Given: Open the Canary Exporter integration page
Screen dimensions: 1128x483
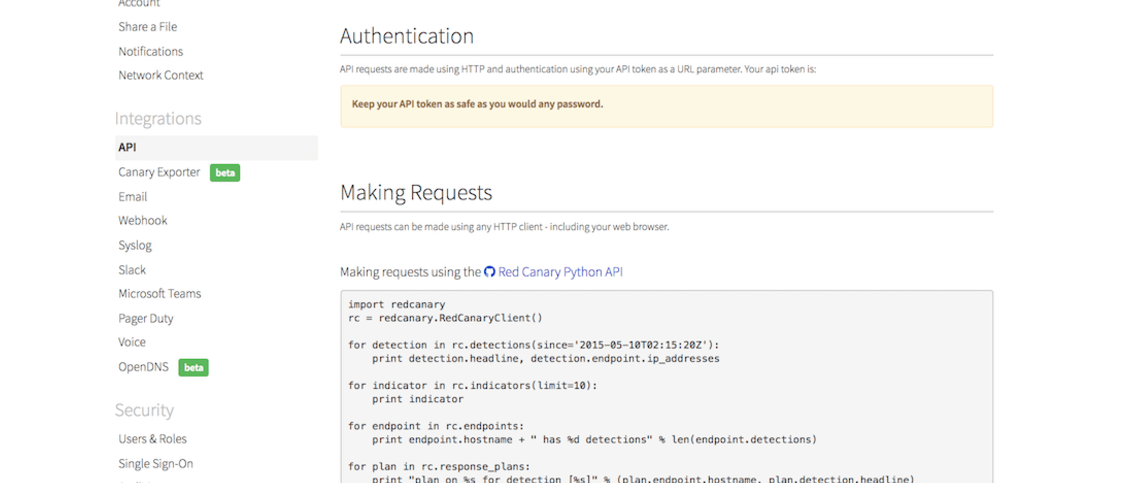Looking at the screenshot, I should point(159,172).
